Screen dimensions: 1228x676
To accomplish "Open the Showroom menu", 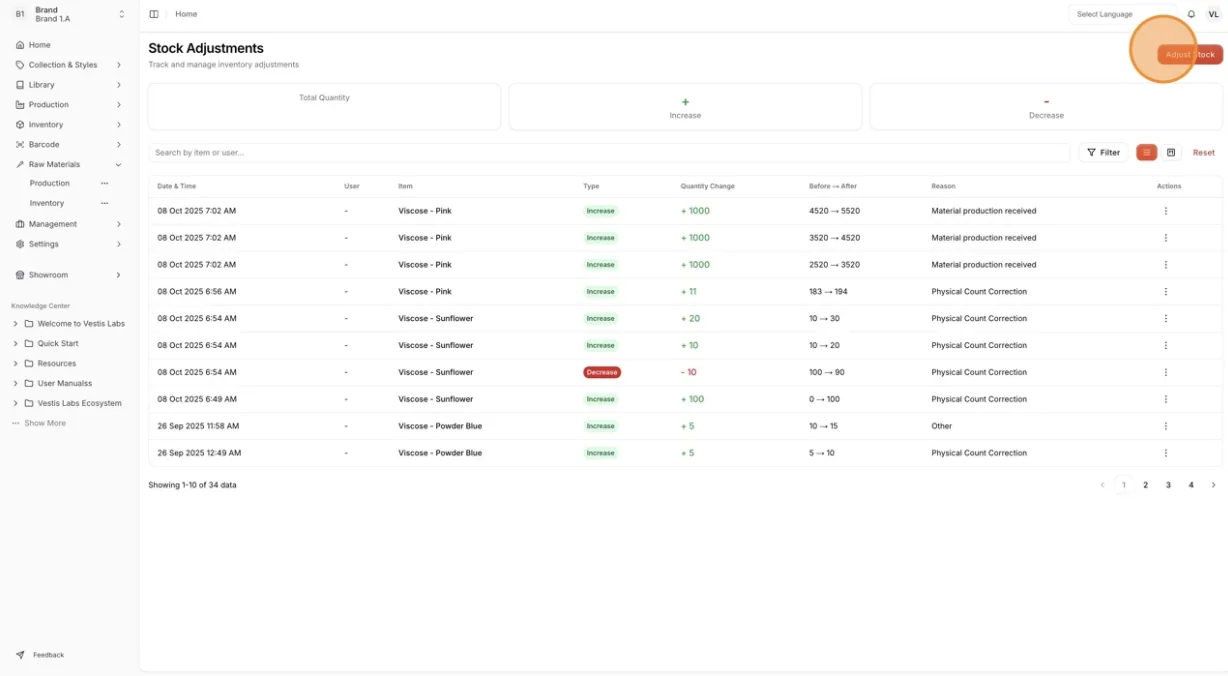I will coord(69,275).
